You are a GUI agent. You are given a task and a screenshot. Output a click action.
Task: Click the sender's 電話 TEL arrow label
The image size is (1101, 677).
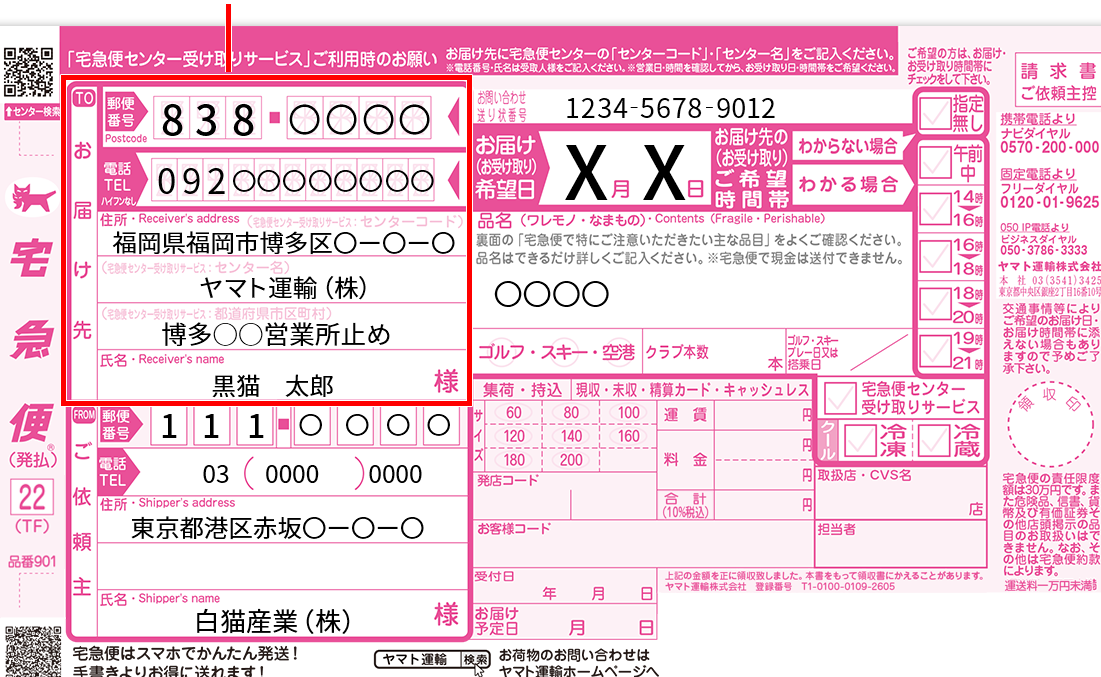click(x=118, y=473)
